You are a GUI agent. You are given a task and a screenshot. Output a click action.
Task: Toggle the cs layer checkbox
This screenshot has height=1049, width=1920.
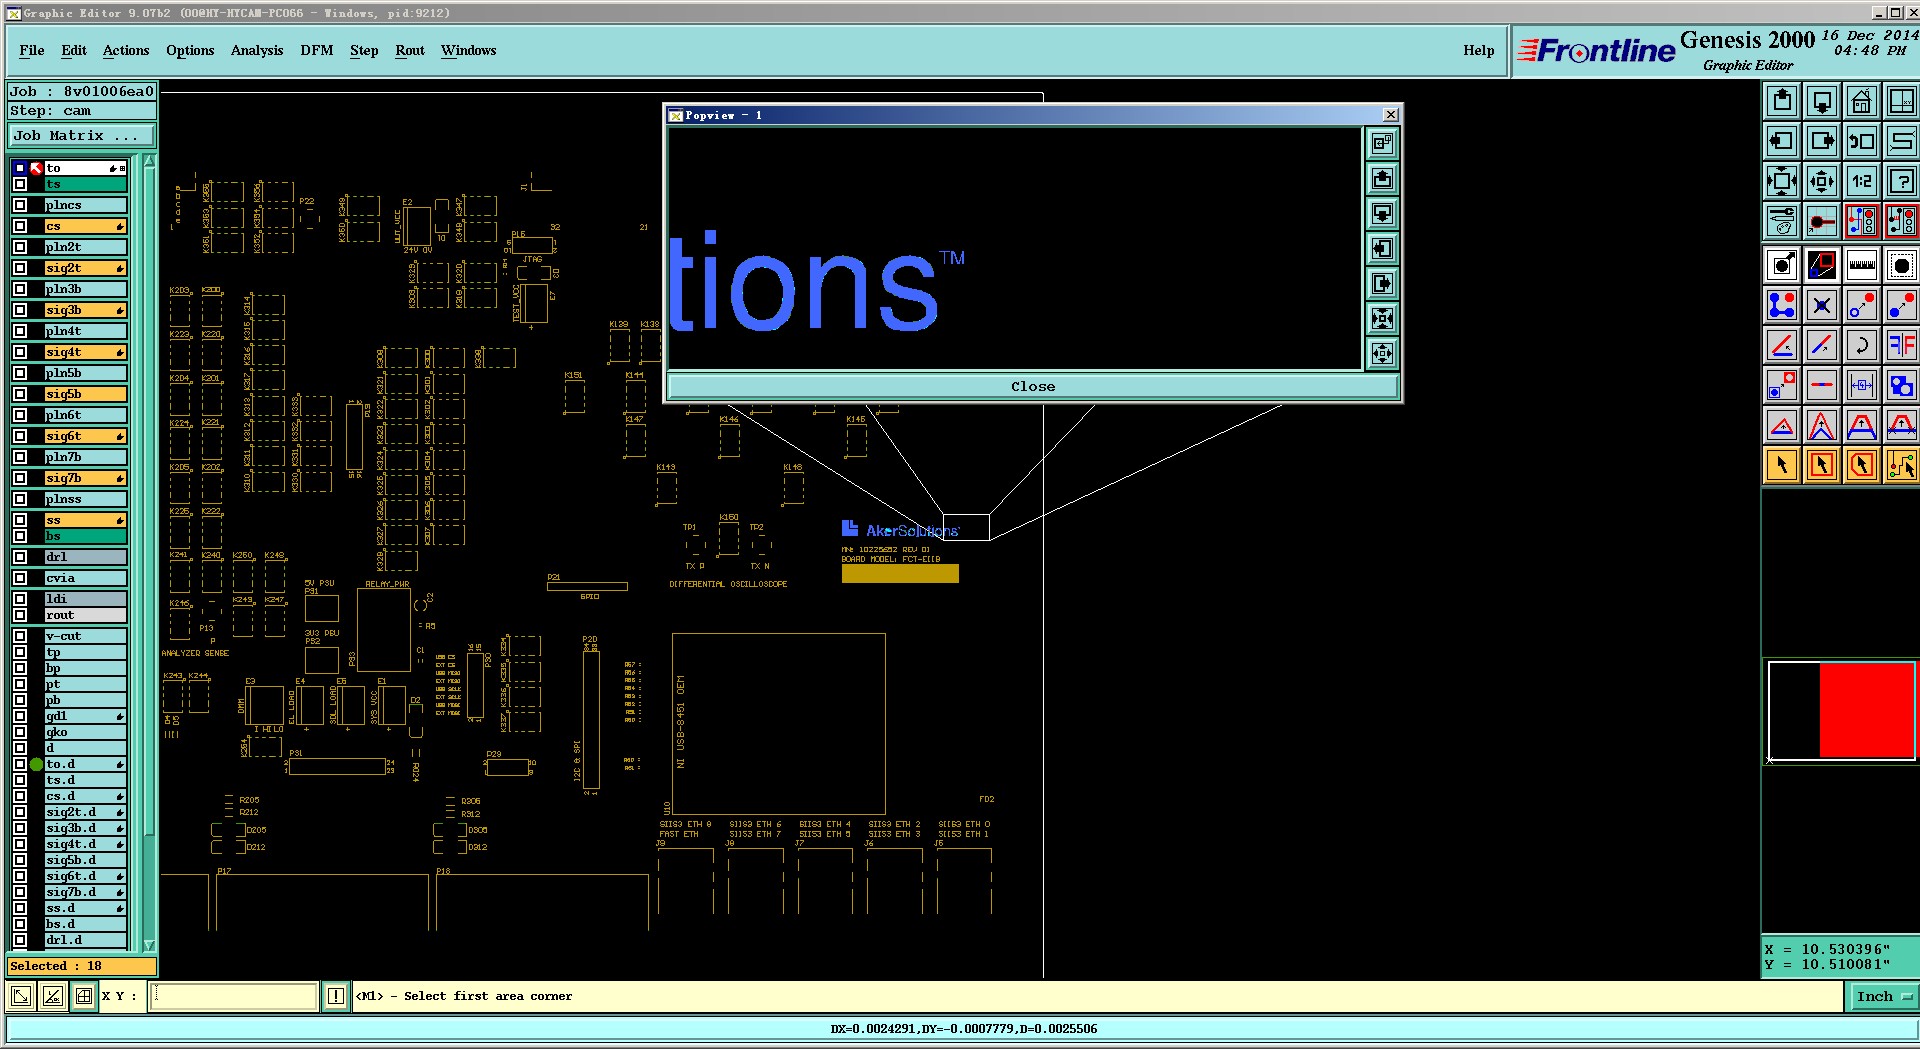point(20,226)
